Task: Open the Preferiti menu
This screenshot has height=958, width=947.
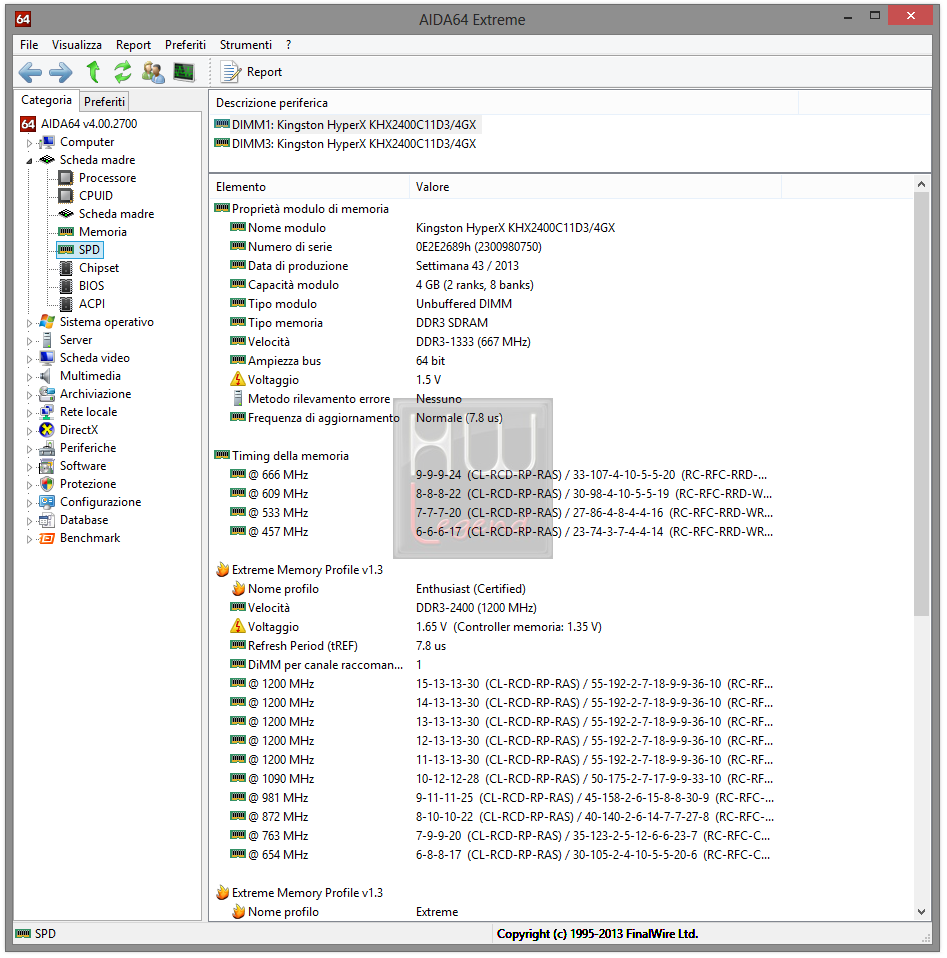Action: (185, 45)
